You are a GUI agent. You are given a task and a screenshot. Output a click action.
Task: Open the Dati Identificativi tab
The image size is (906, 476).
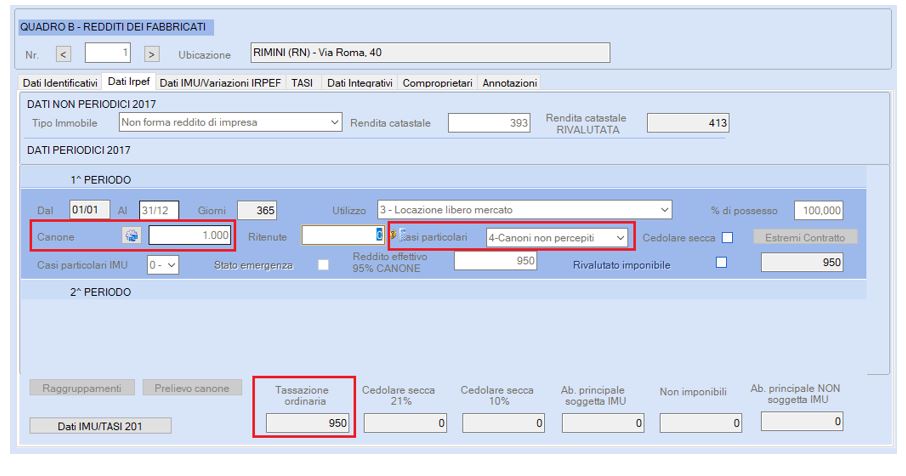[x=60, y=83]
